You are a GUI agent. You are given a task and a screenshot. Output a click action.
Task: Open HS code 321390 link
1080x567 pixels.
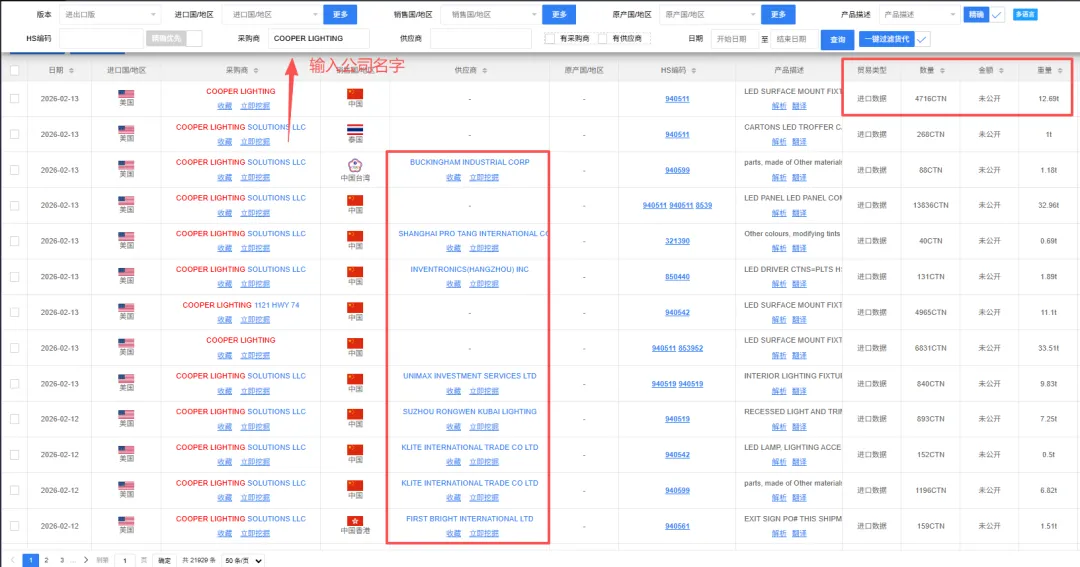tap(677, 241)
